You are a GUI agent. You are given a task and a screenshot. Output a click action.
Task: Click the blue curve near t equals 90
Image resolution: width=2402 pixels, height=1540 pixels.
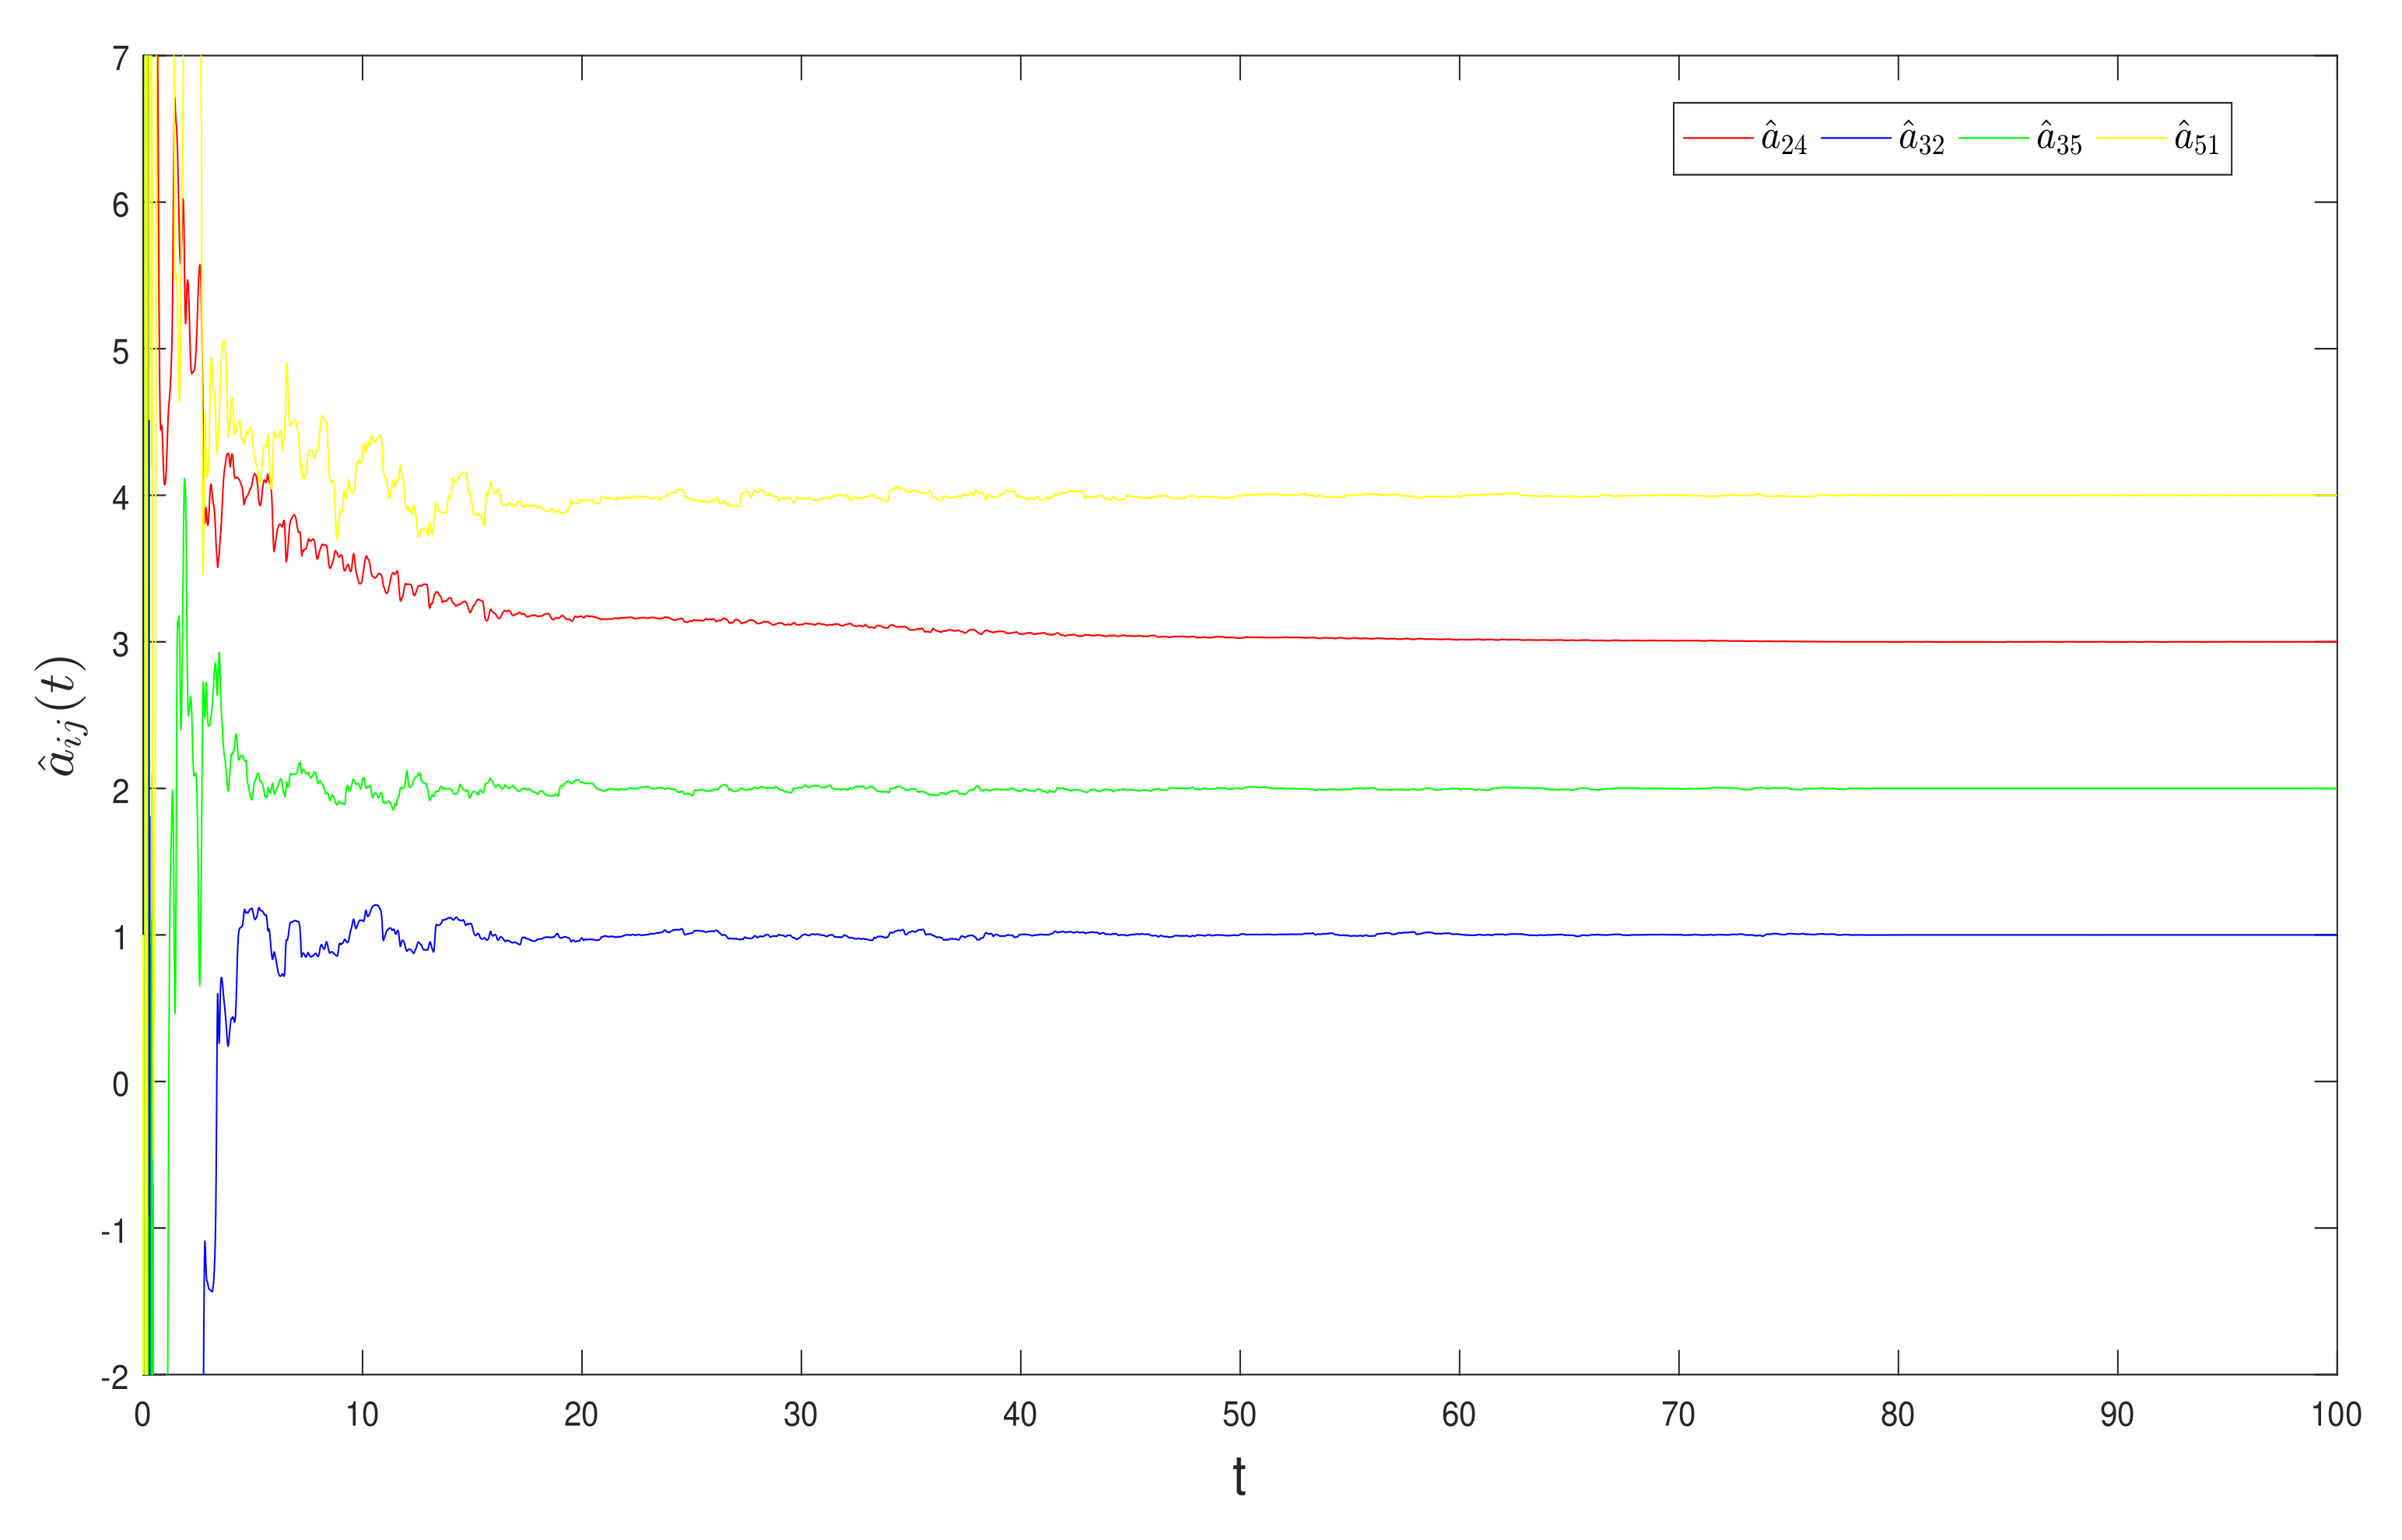[x=2117, y=934]
